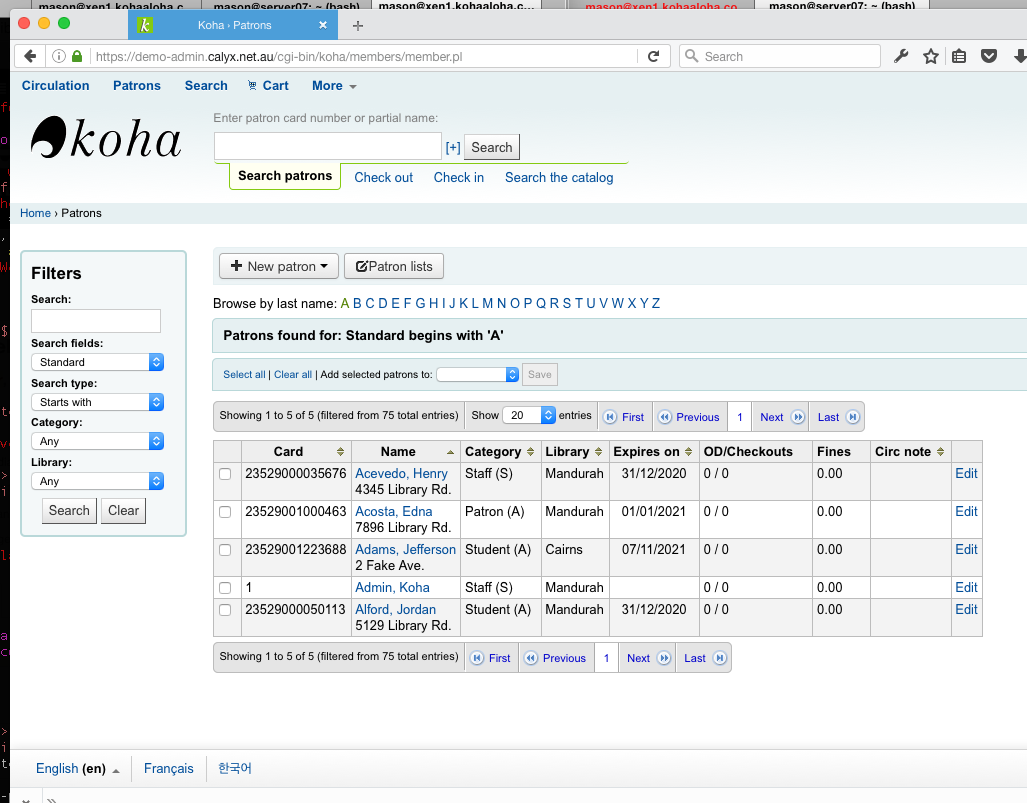
Task: Sort table by Card column arrows
Action: pyautogui.click(x=340, y=452)
